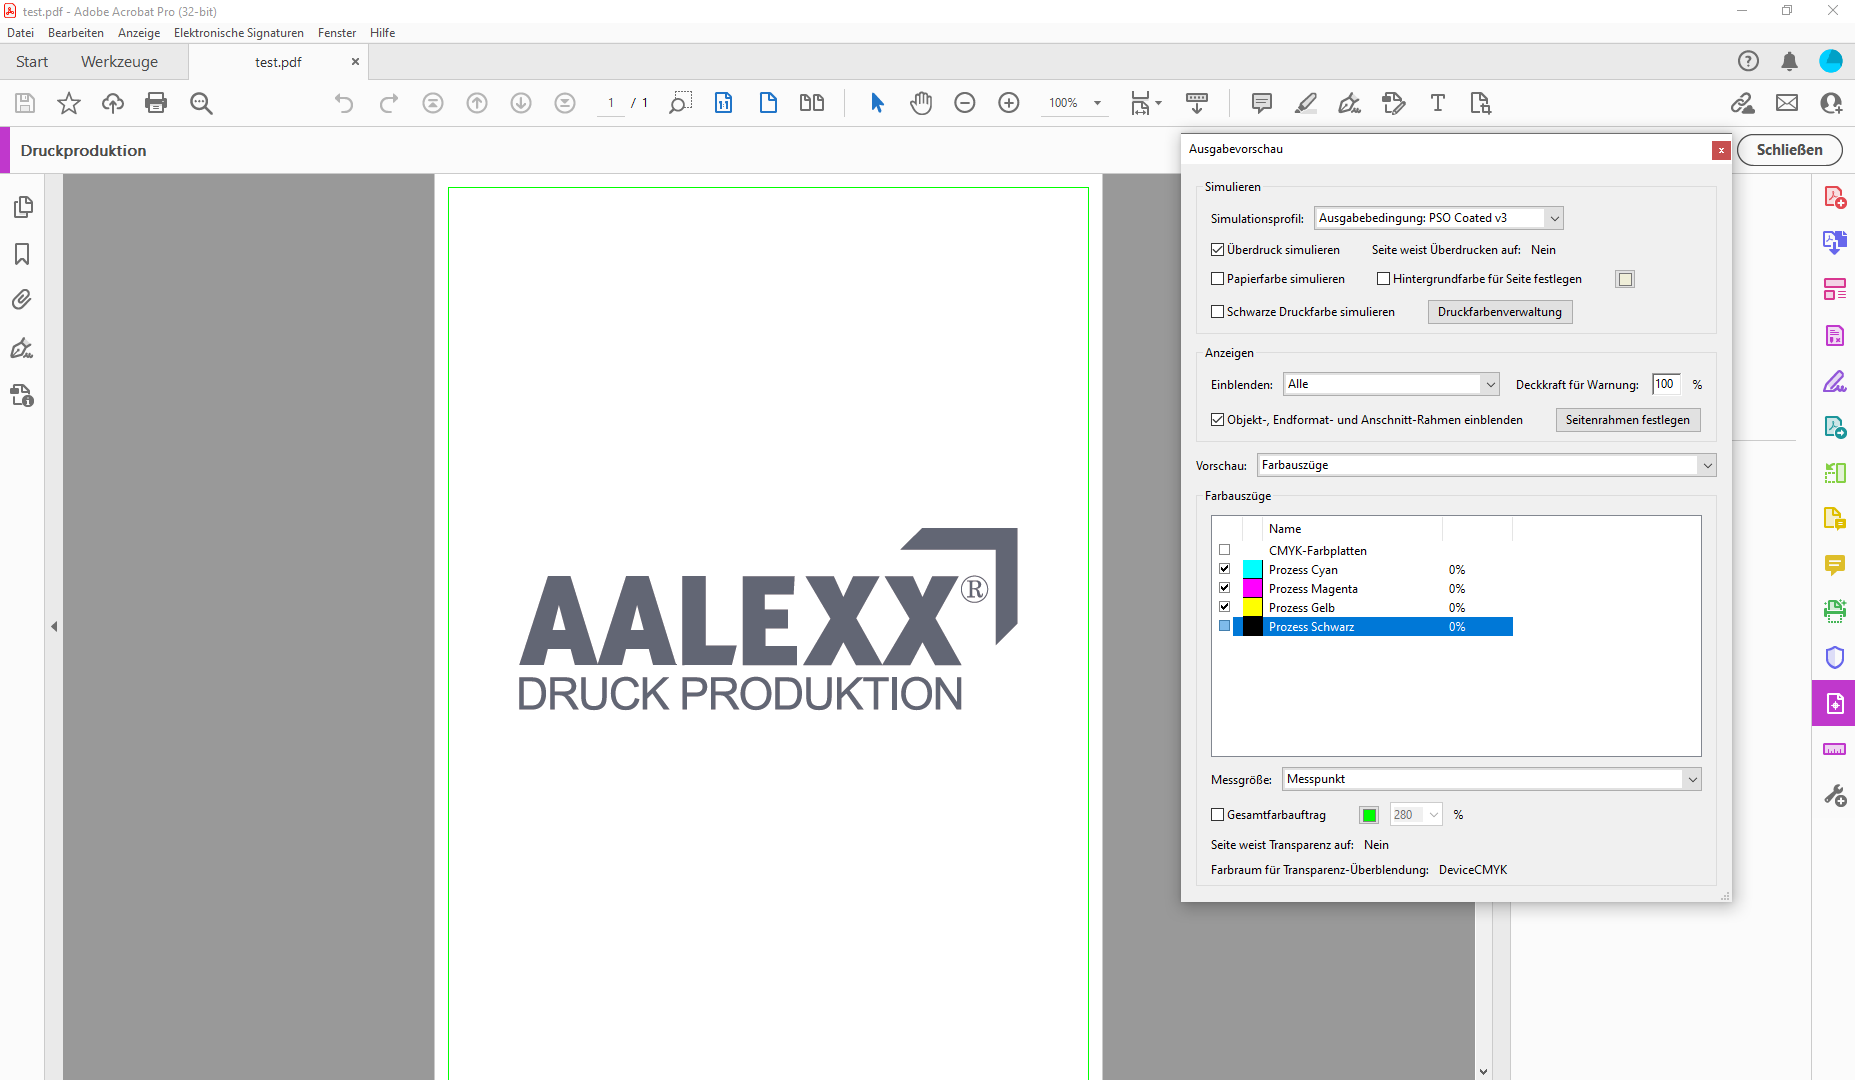Uncheck Überdruck simulieren

1217,249
